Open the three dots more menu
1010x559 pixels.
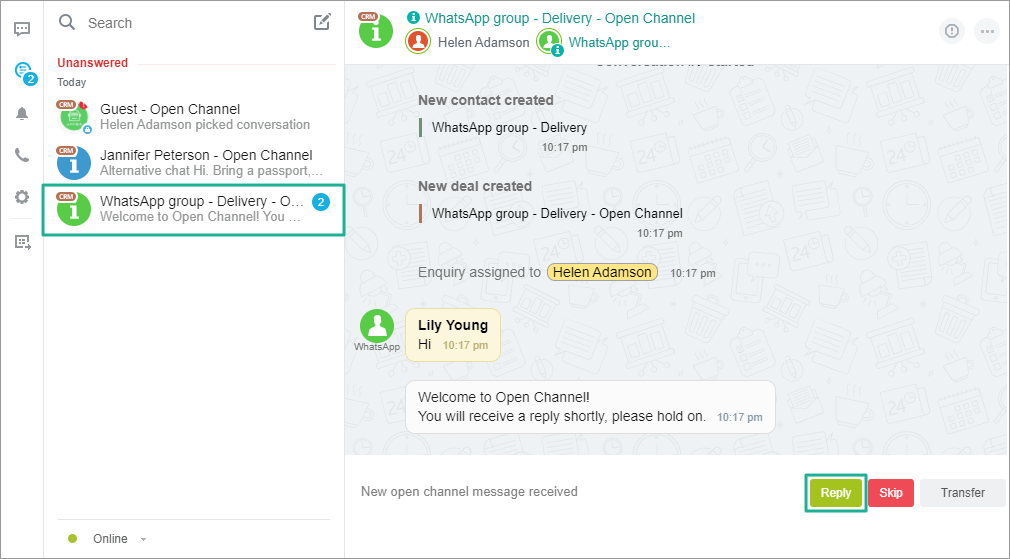click(987, 31)
